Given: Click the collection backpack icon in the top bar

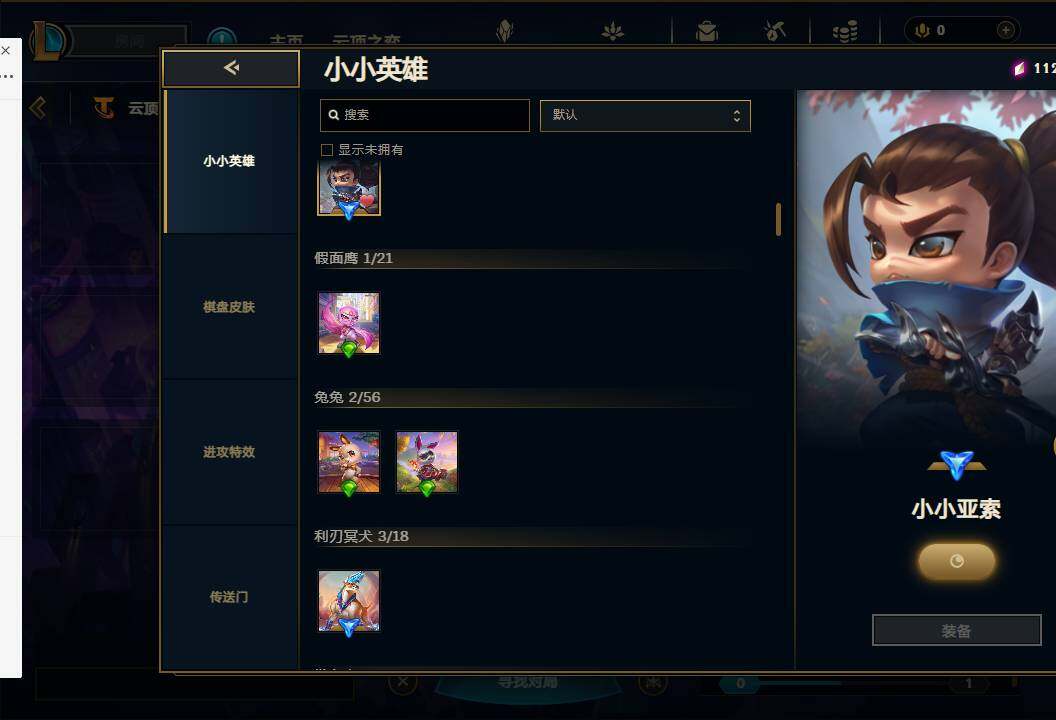Looking at the screenshot, I should pos(707,30).
